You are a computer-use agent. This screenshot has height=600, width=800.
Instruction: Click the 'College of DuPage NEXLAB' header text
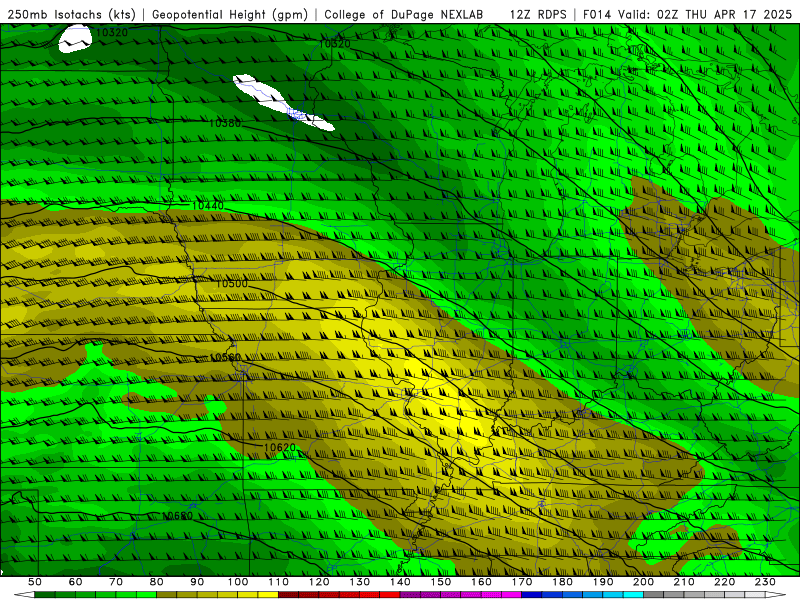tap(404, 15)
